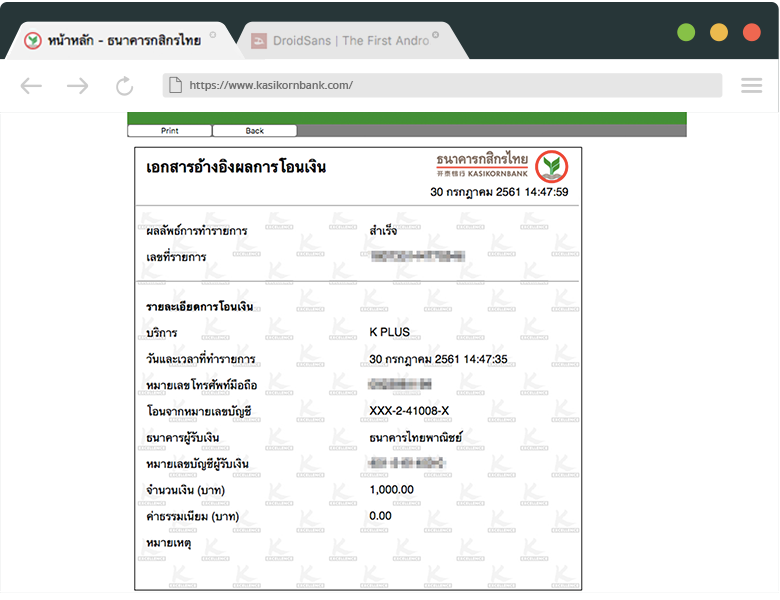780x600 pixels.
Task: Click the page icon in address bar
Action: 175,85
